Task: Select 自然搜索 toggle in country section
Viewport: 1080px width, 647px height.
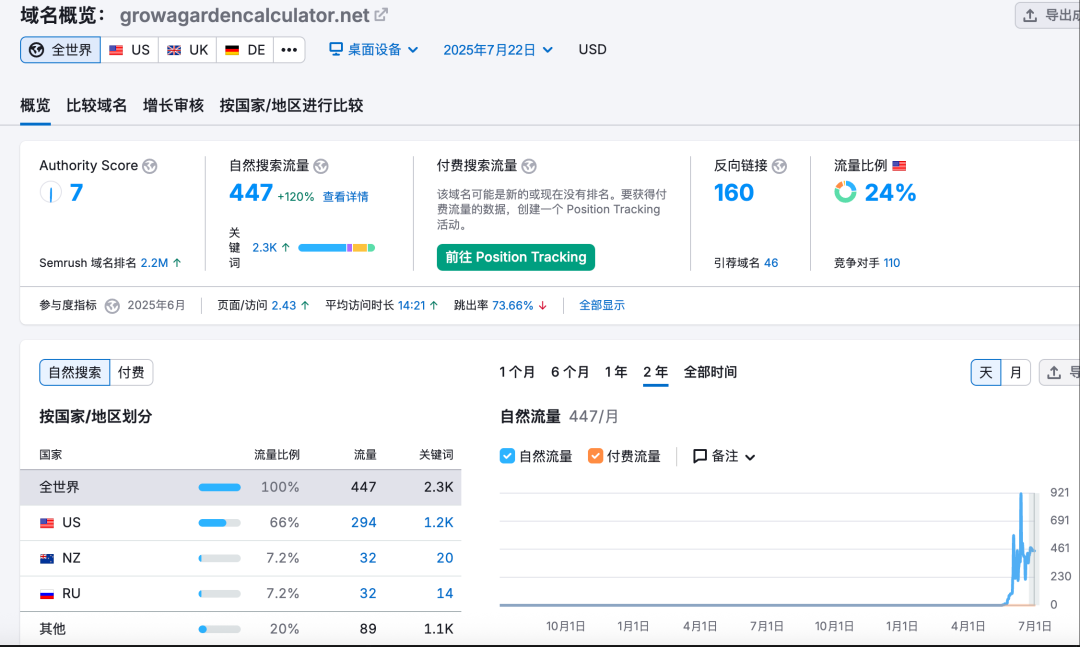Action: (74, 373)
